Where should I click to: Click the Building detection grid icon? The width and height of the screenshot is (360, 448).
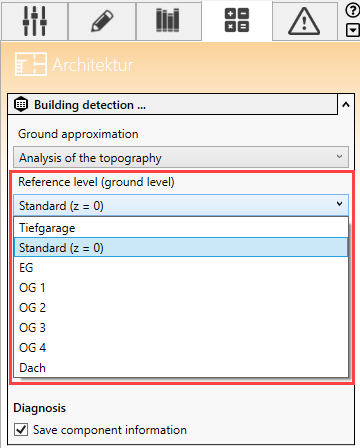point(21,104)
